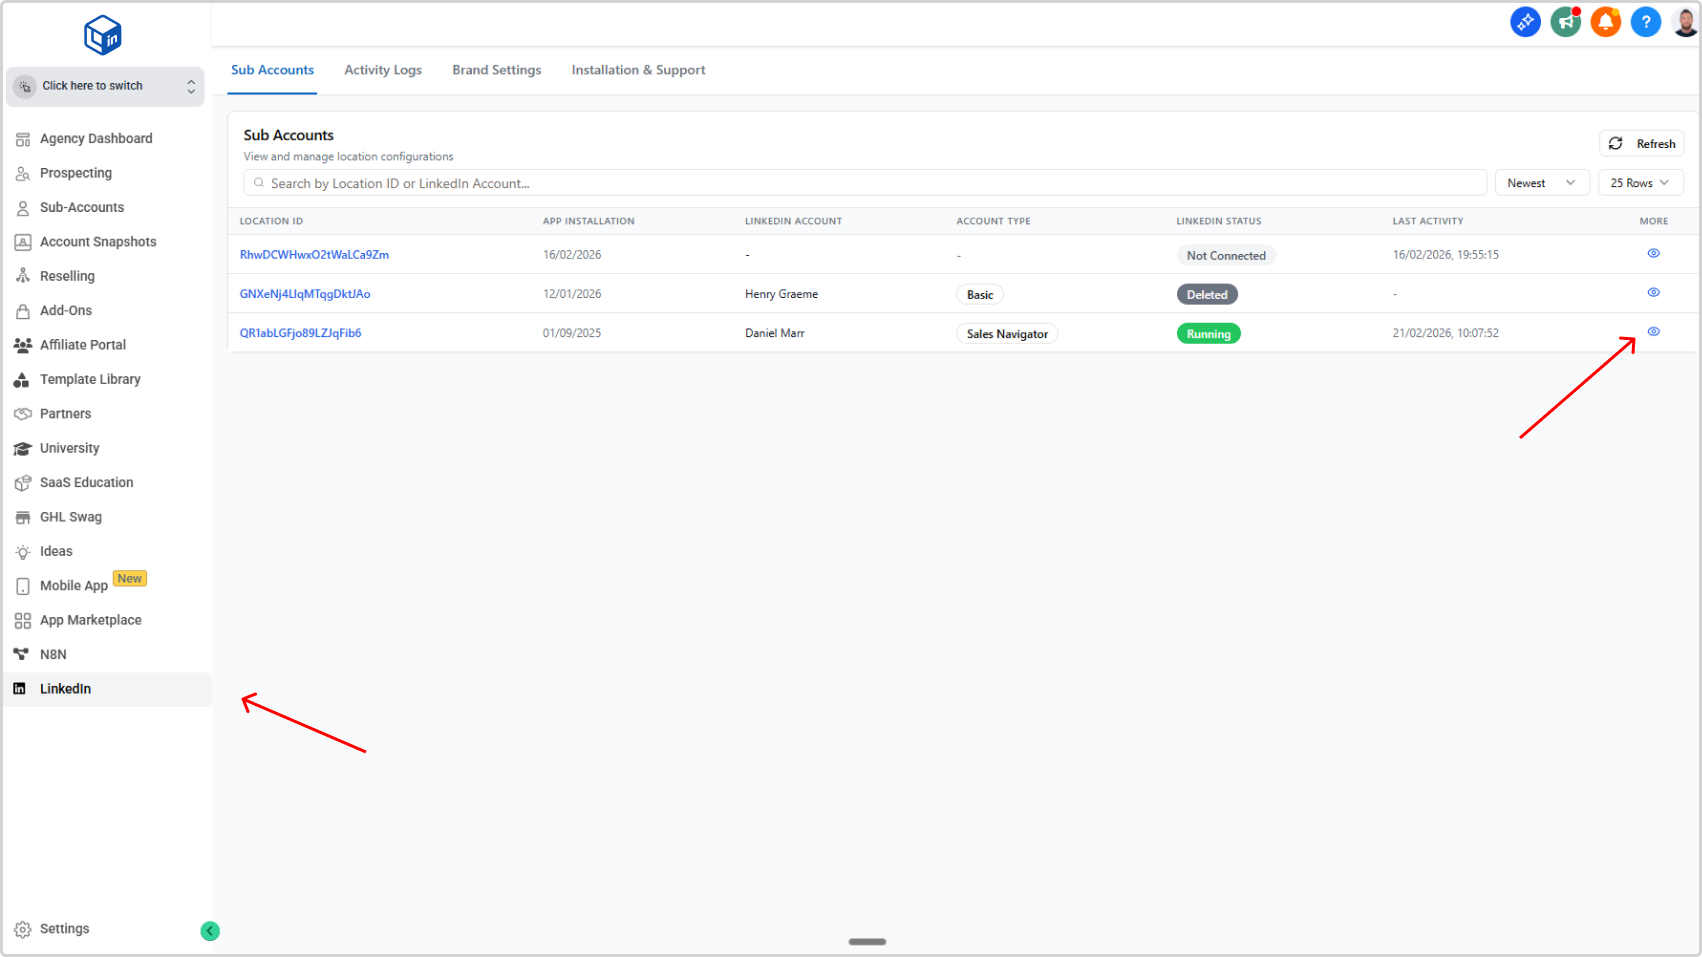Click the blue AI sparkle icon in the header
Viewport: 1702px width, 957px height.
coord(1525,22)
